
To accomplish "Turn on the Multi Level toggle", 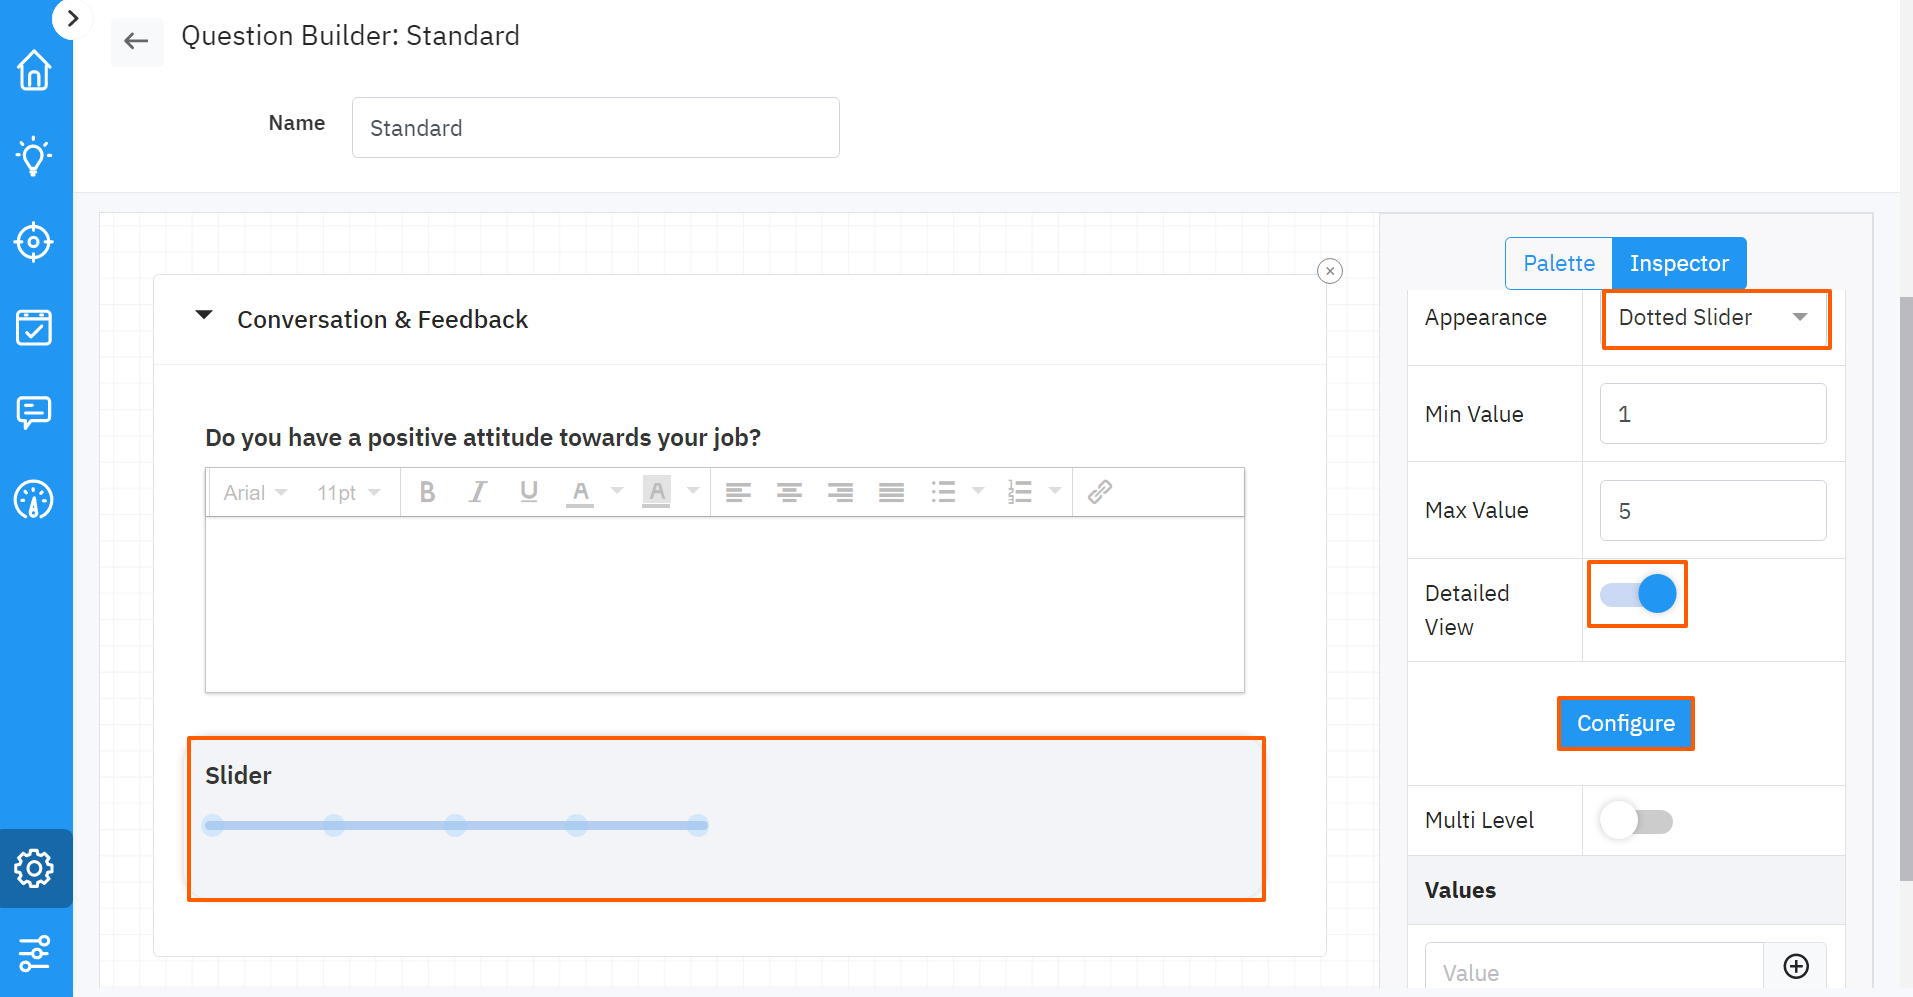I will (x=1636, y=820).
